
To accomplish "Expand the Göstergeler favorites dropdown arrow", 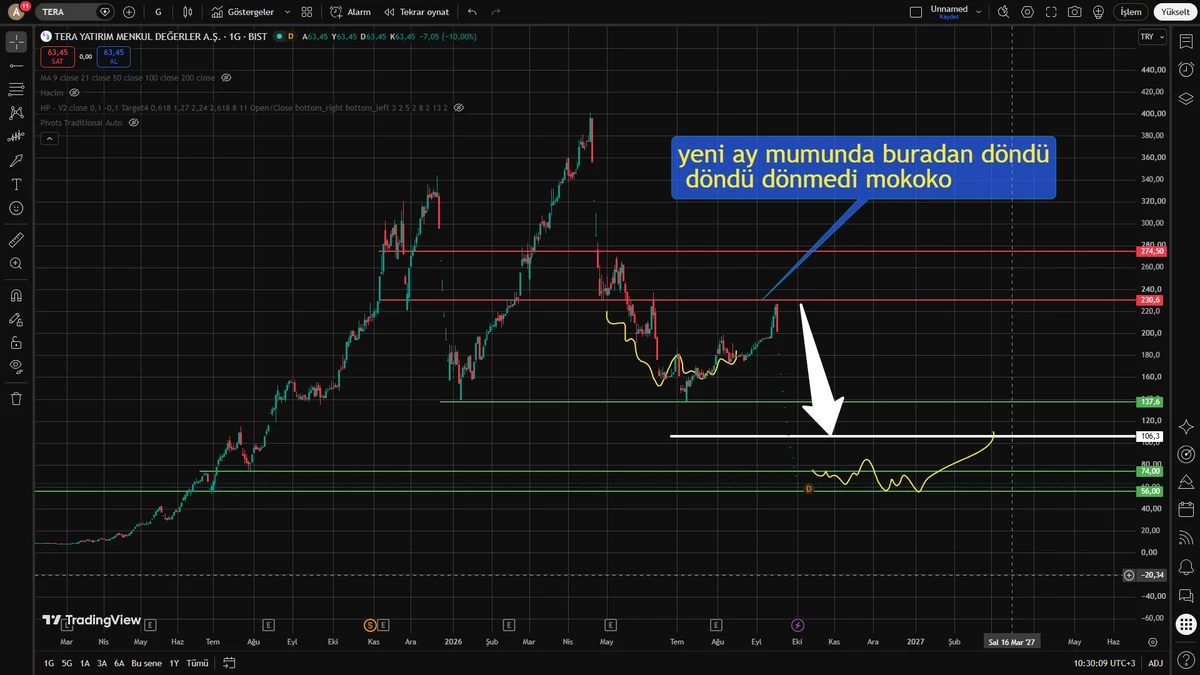I will 287,12.
